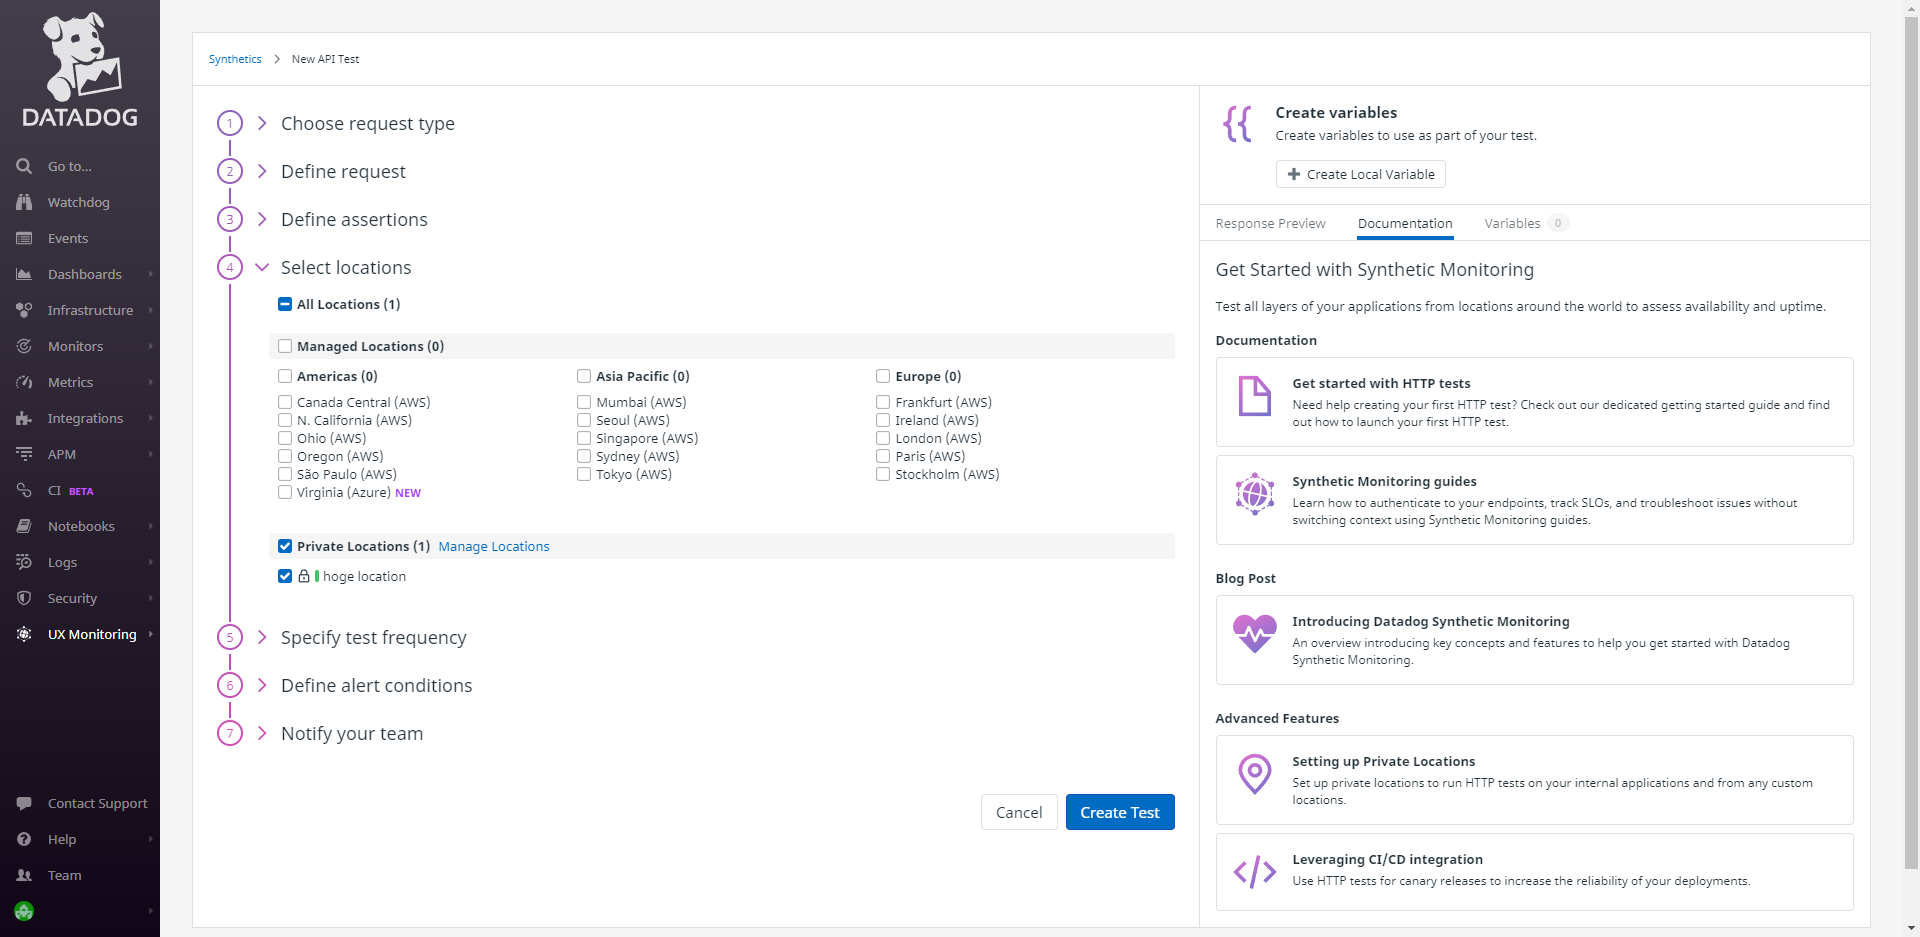Image resolution: width=1920 pixels, height=937 pixels.
Task: Click the Events icon in sidebar
Action: tap(24, 238)
